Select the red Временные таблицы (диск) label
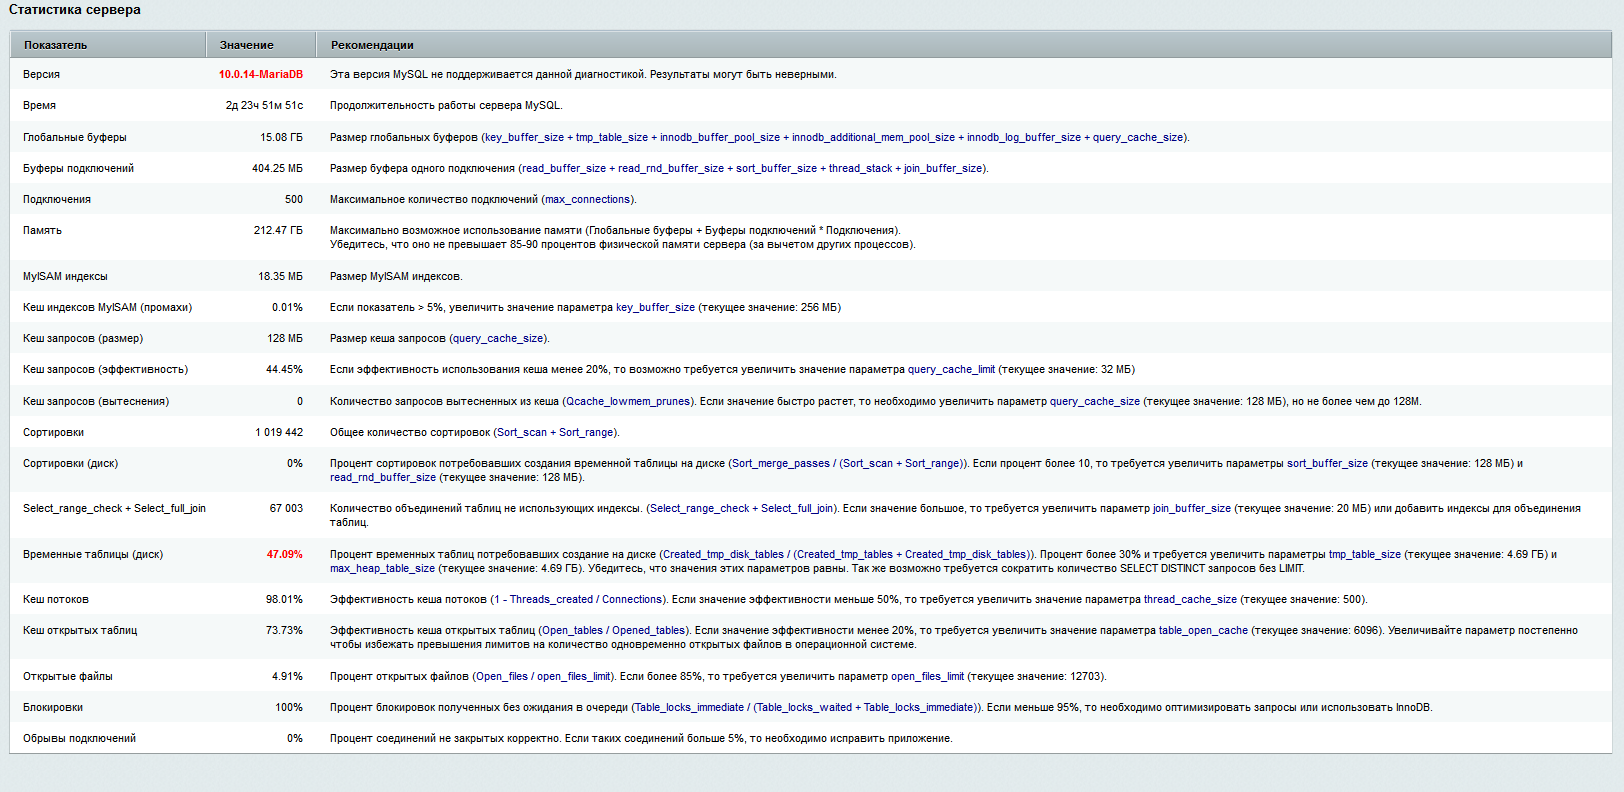Viewport: 1624px width, 792px height. 93,554
